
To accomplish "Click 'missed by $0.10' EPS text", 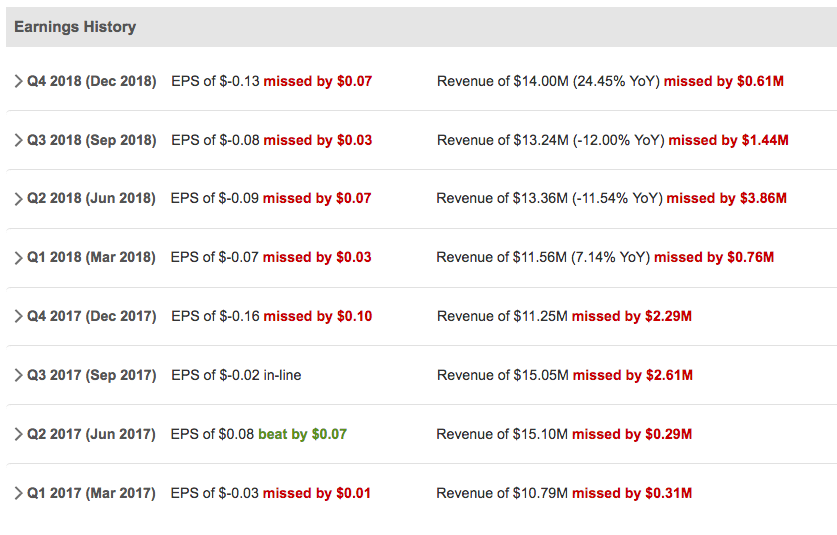I will click(x=318, y=316).
